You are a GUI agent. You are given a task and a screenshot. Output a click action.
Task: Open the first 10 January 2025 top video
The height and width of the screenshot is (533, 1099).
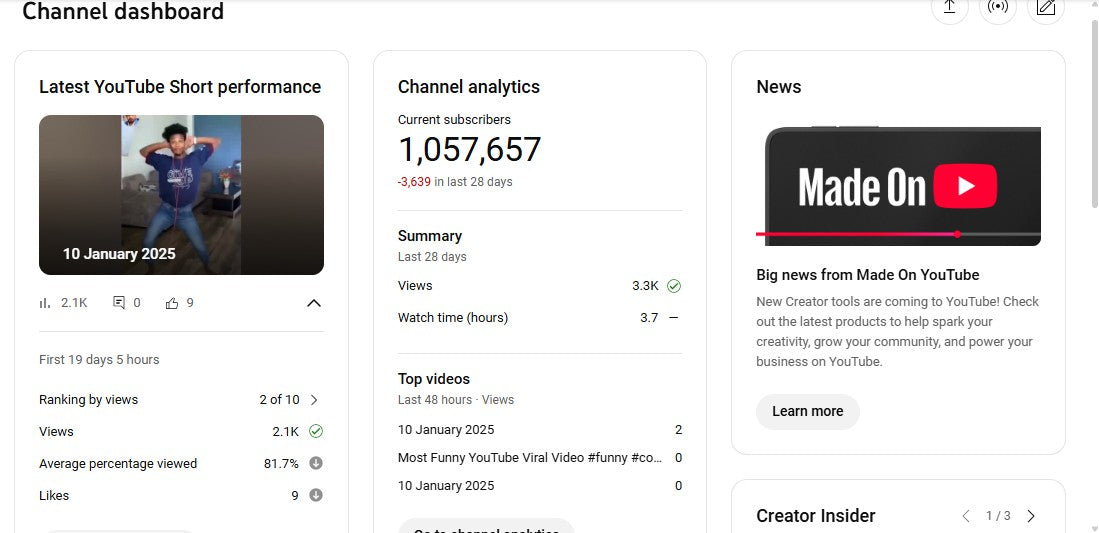[446, 430]
